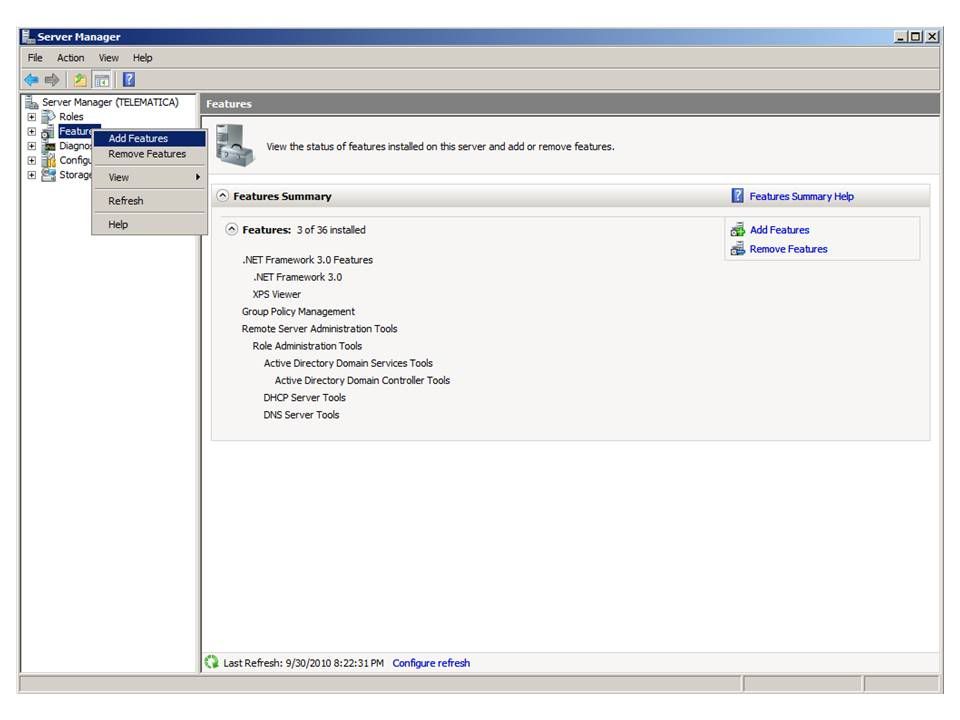Screen dimensions: 960x720
Task: Choose Add Features from context menu
Action: point(138,139)
